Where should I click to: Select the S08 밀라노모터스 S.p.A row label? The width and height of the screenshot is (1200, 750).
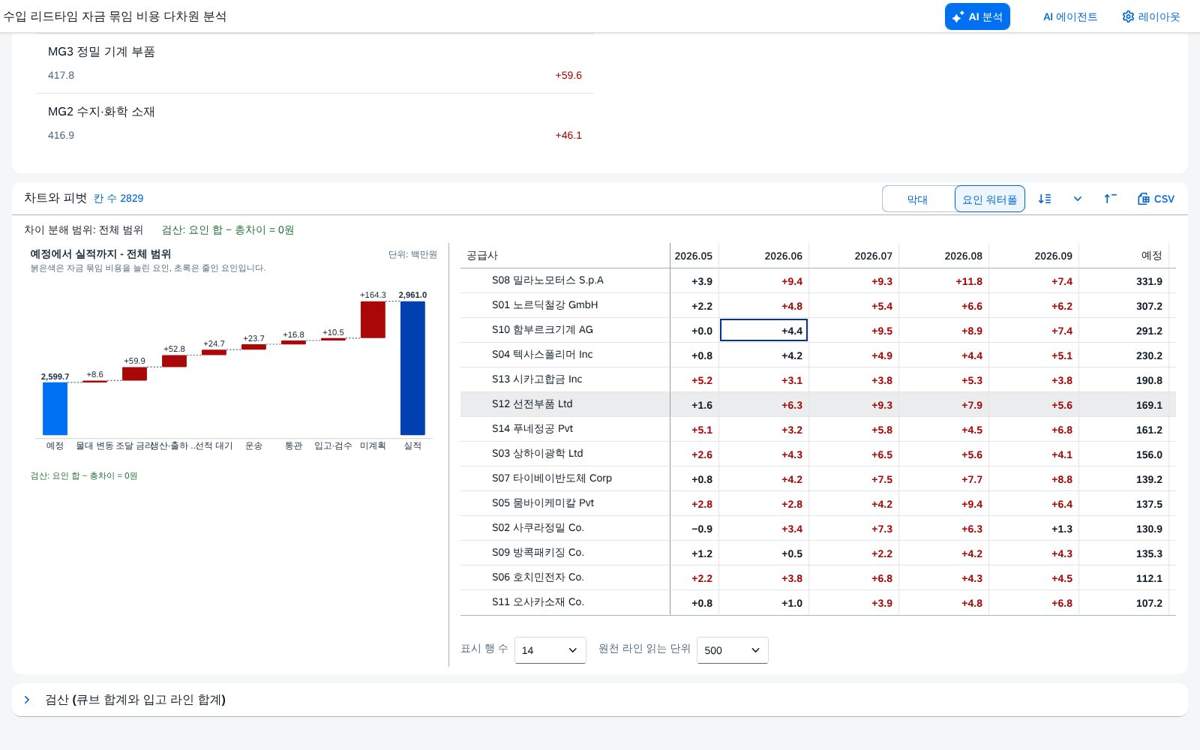548,280
